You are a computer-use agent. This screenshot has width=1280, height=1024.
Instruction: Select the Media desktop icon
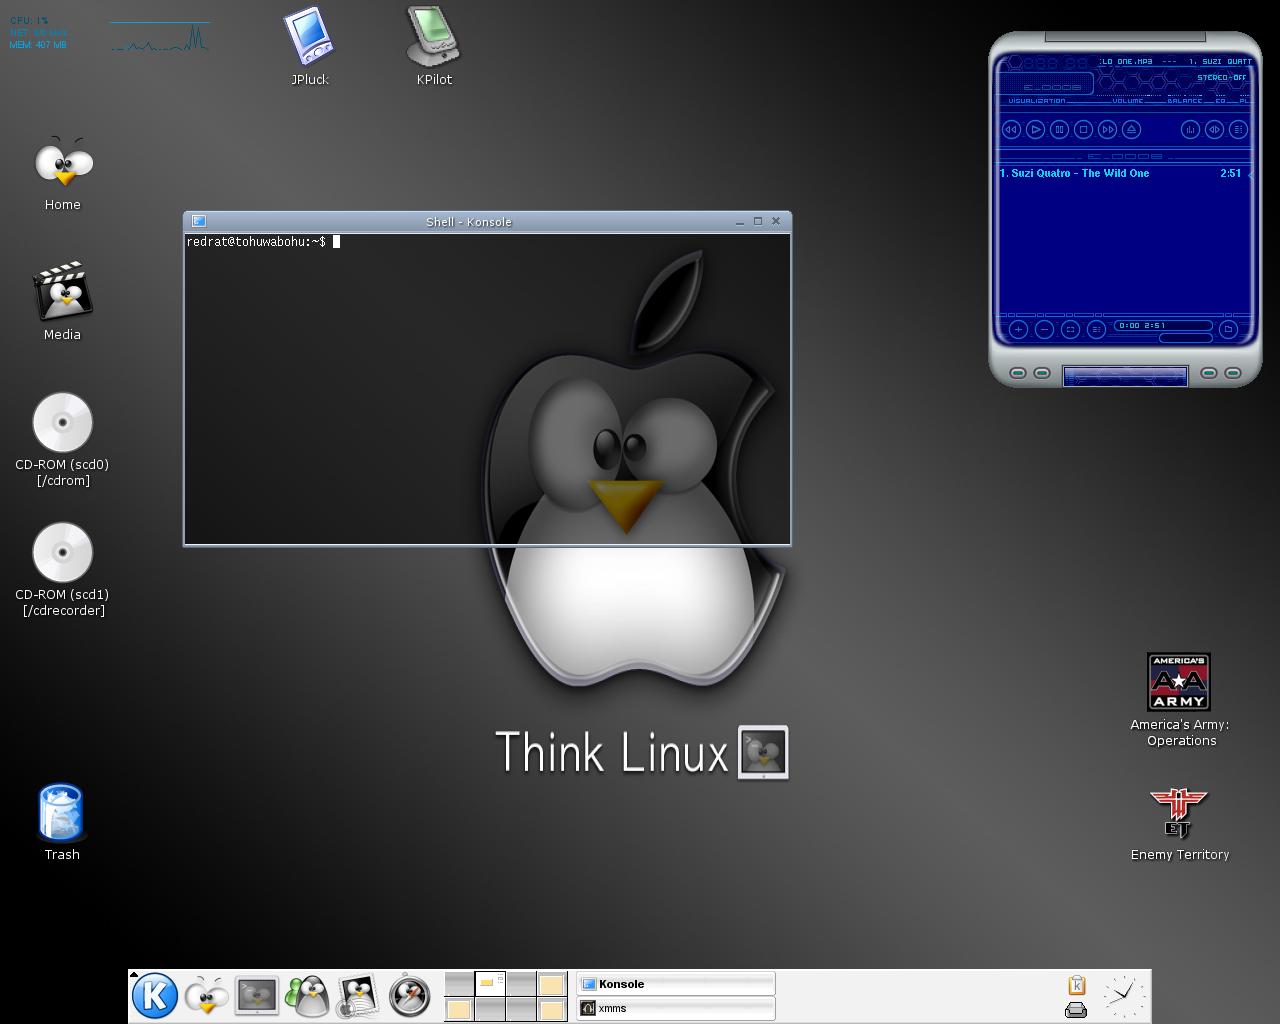[x=62, y=301]
